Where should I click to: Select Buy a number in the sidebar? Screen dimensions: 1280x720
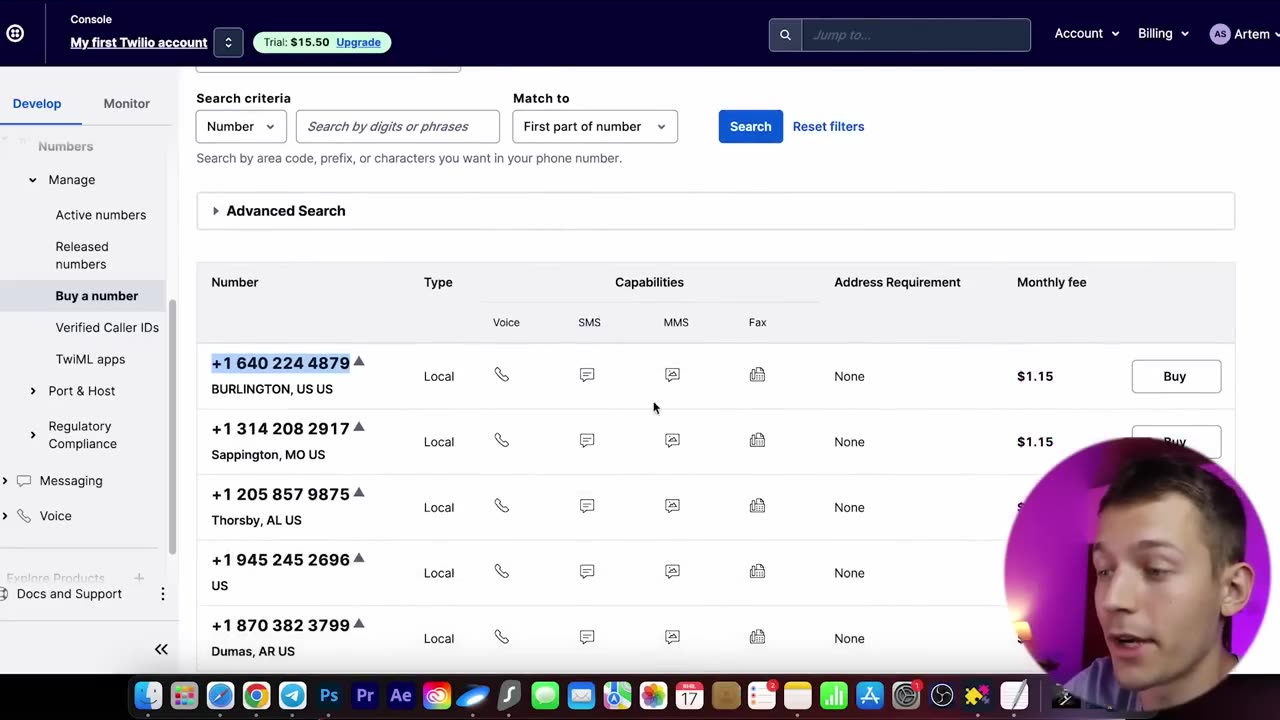pyautogui.click(x=97, y=296)
